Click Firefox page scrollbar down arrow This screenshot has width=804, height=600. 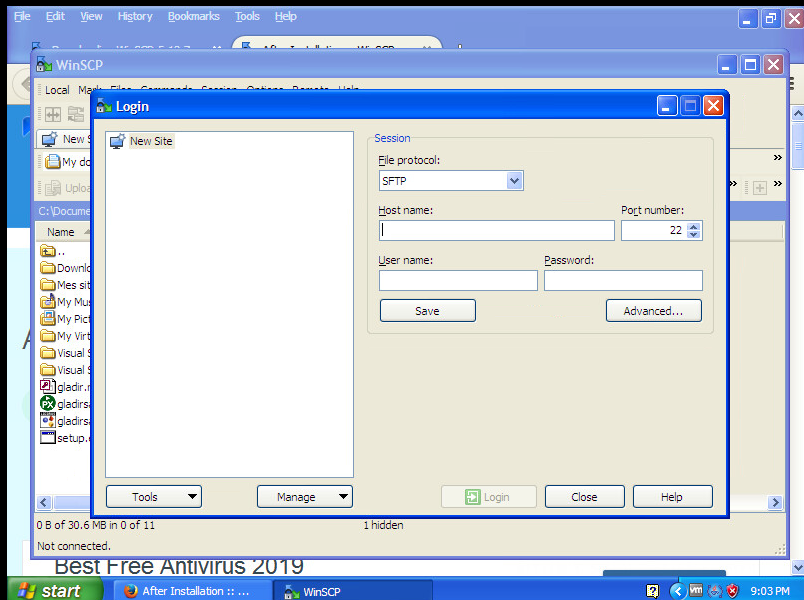(x=797, y=567)
